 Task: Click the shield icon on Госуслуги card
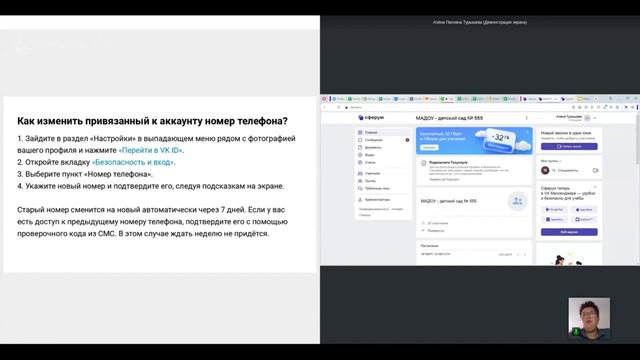pyautogui.click(x=424, y=163)
